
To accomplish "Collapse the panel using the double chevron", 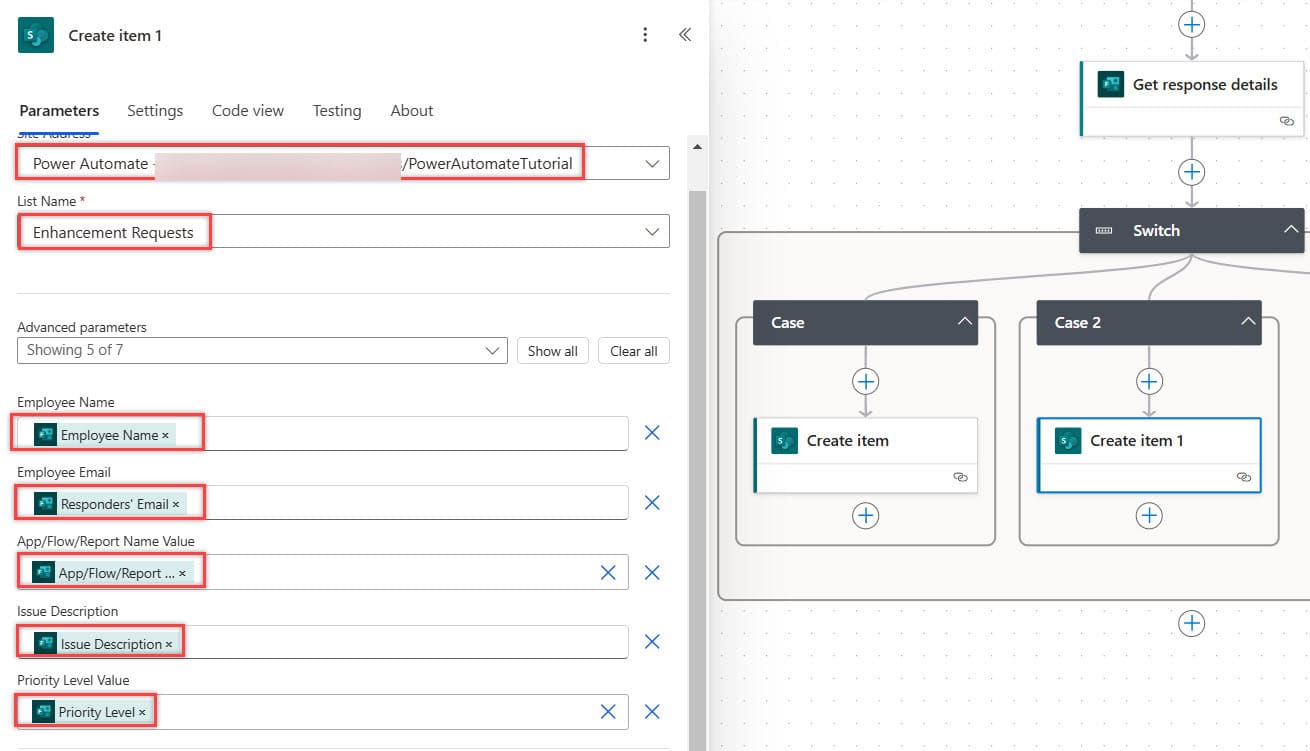I will [x=685, y=34].
